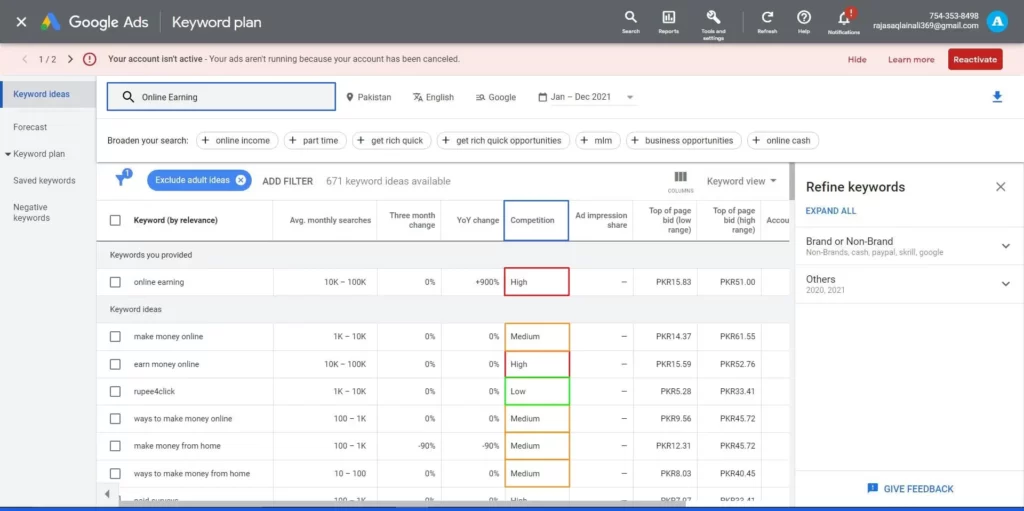Image resolution: width=1024 pixels, height=511 pixels.
Task: Click the 'PKR15.83' low bid cell
Action: (673, 282)
